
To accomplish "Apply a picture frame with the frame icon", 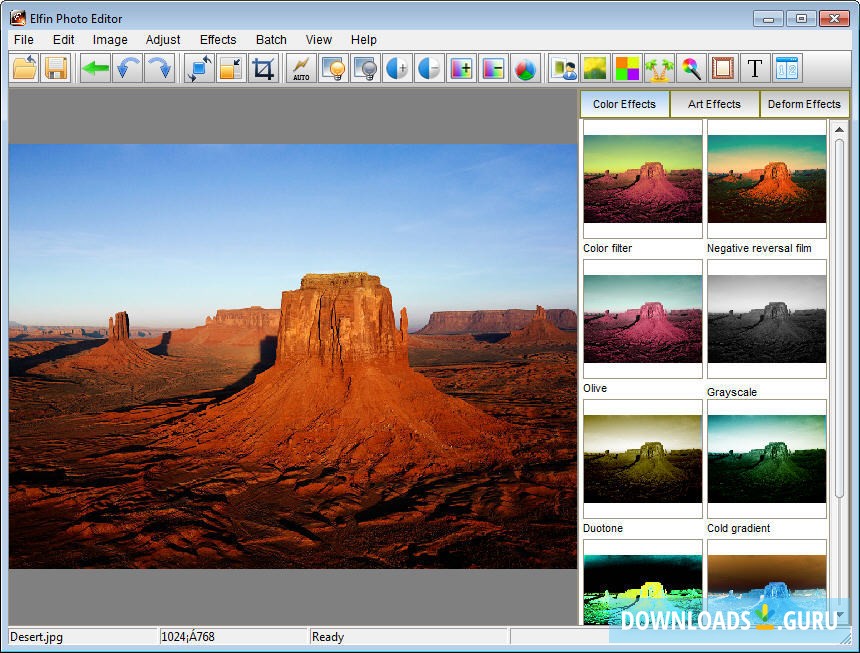I will pos(722,68).
